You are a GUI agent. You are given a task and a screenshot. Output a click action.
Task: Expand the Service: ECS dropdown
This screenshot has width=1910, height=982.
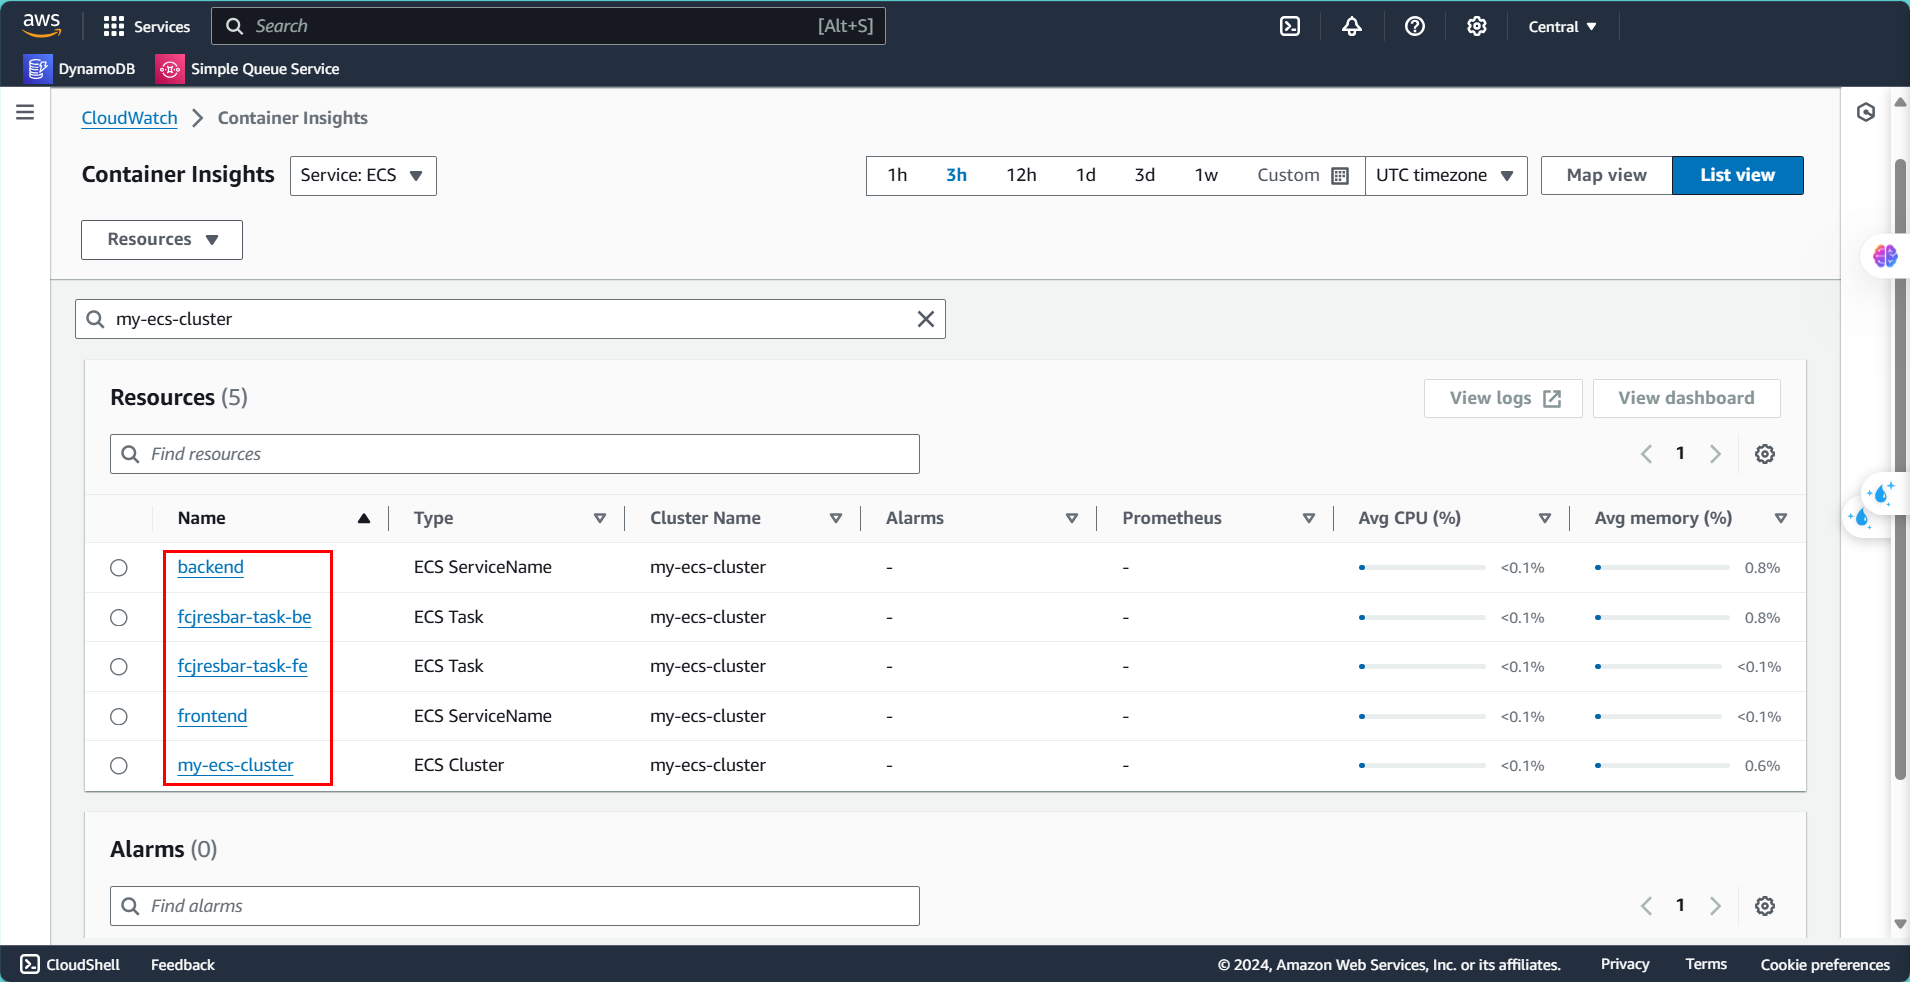[x=363, y=176]
